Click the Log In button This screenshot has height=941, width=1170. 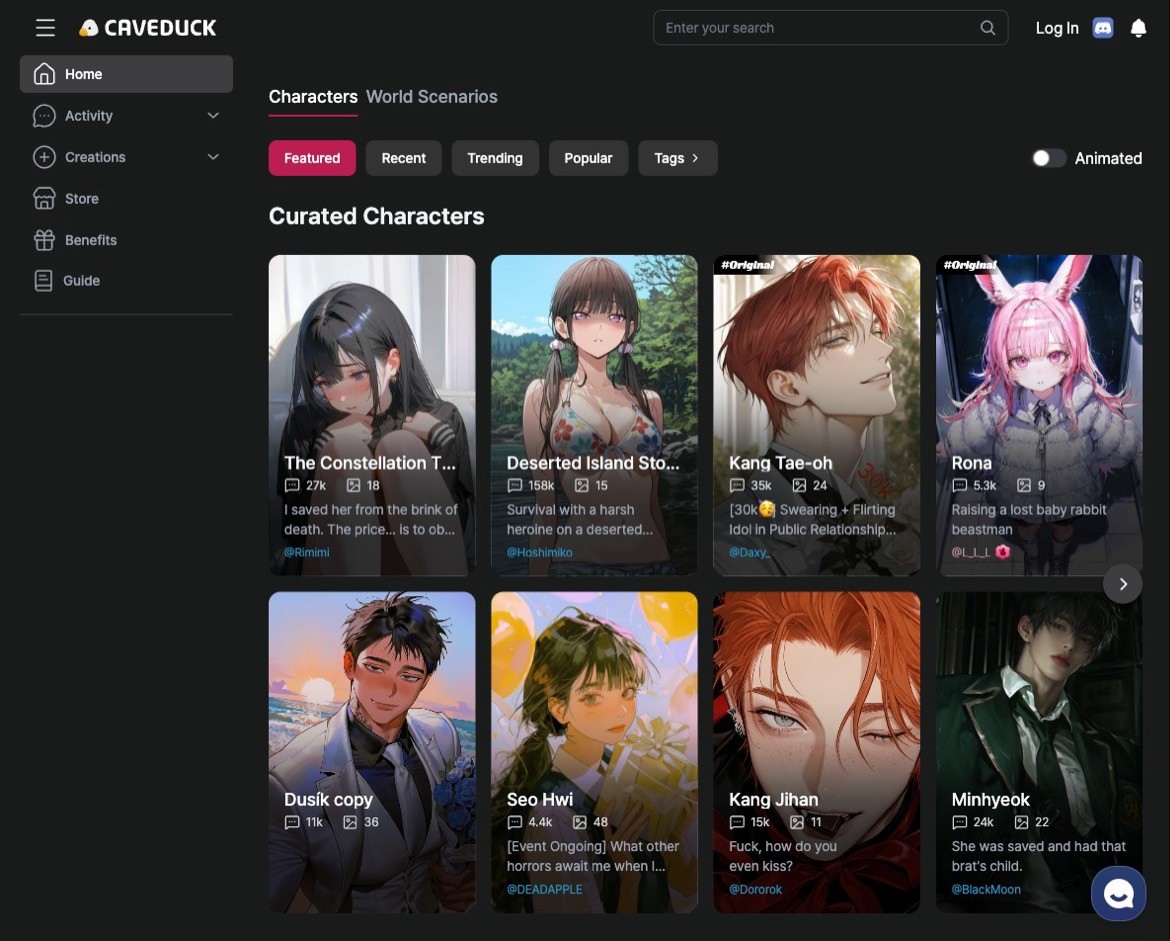pos(1056,28)
